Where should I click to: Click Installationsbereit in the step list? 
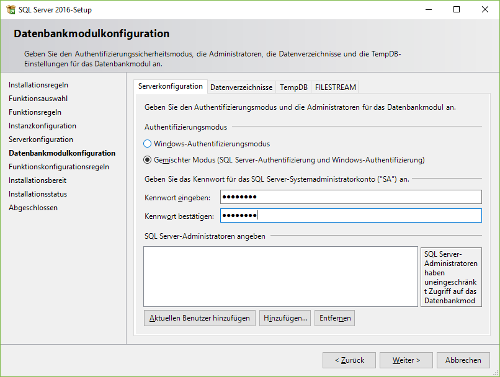[x=37, y=180]
